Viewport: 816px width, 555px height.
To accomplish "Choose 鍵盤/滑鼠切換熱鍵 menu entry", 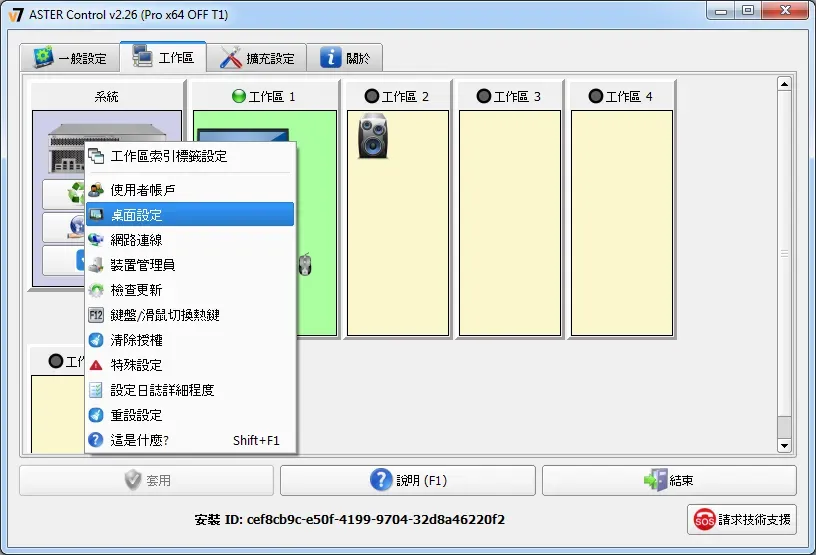I will coord(190,314).
